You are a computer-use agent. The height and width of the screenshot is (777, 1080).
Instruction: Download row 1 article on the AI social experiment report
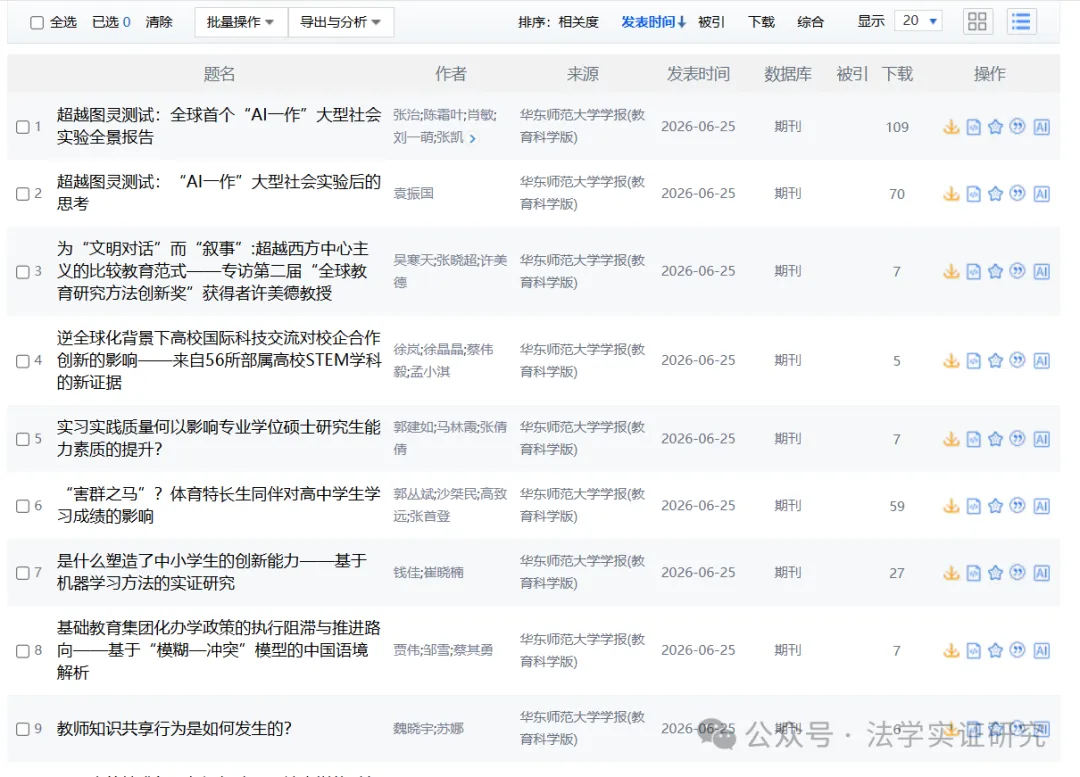pyautogui.click(x=951, y=127)
